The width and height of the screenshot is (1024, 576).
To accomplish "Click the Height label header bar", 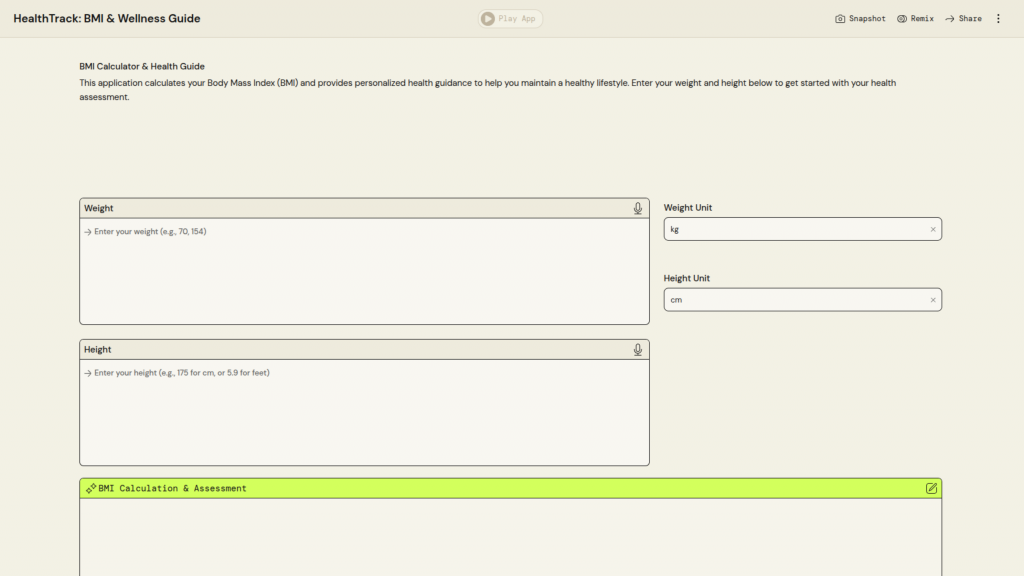I will (x=350, y=349).
